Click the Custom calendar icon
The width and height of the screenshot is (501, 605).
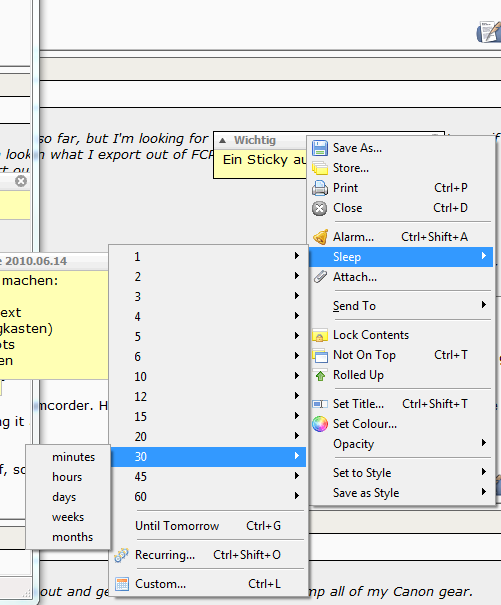click(122, 584)
